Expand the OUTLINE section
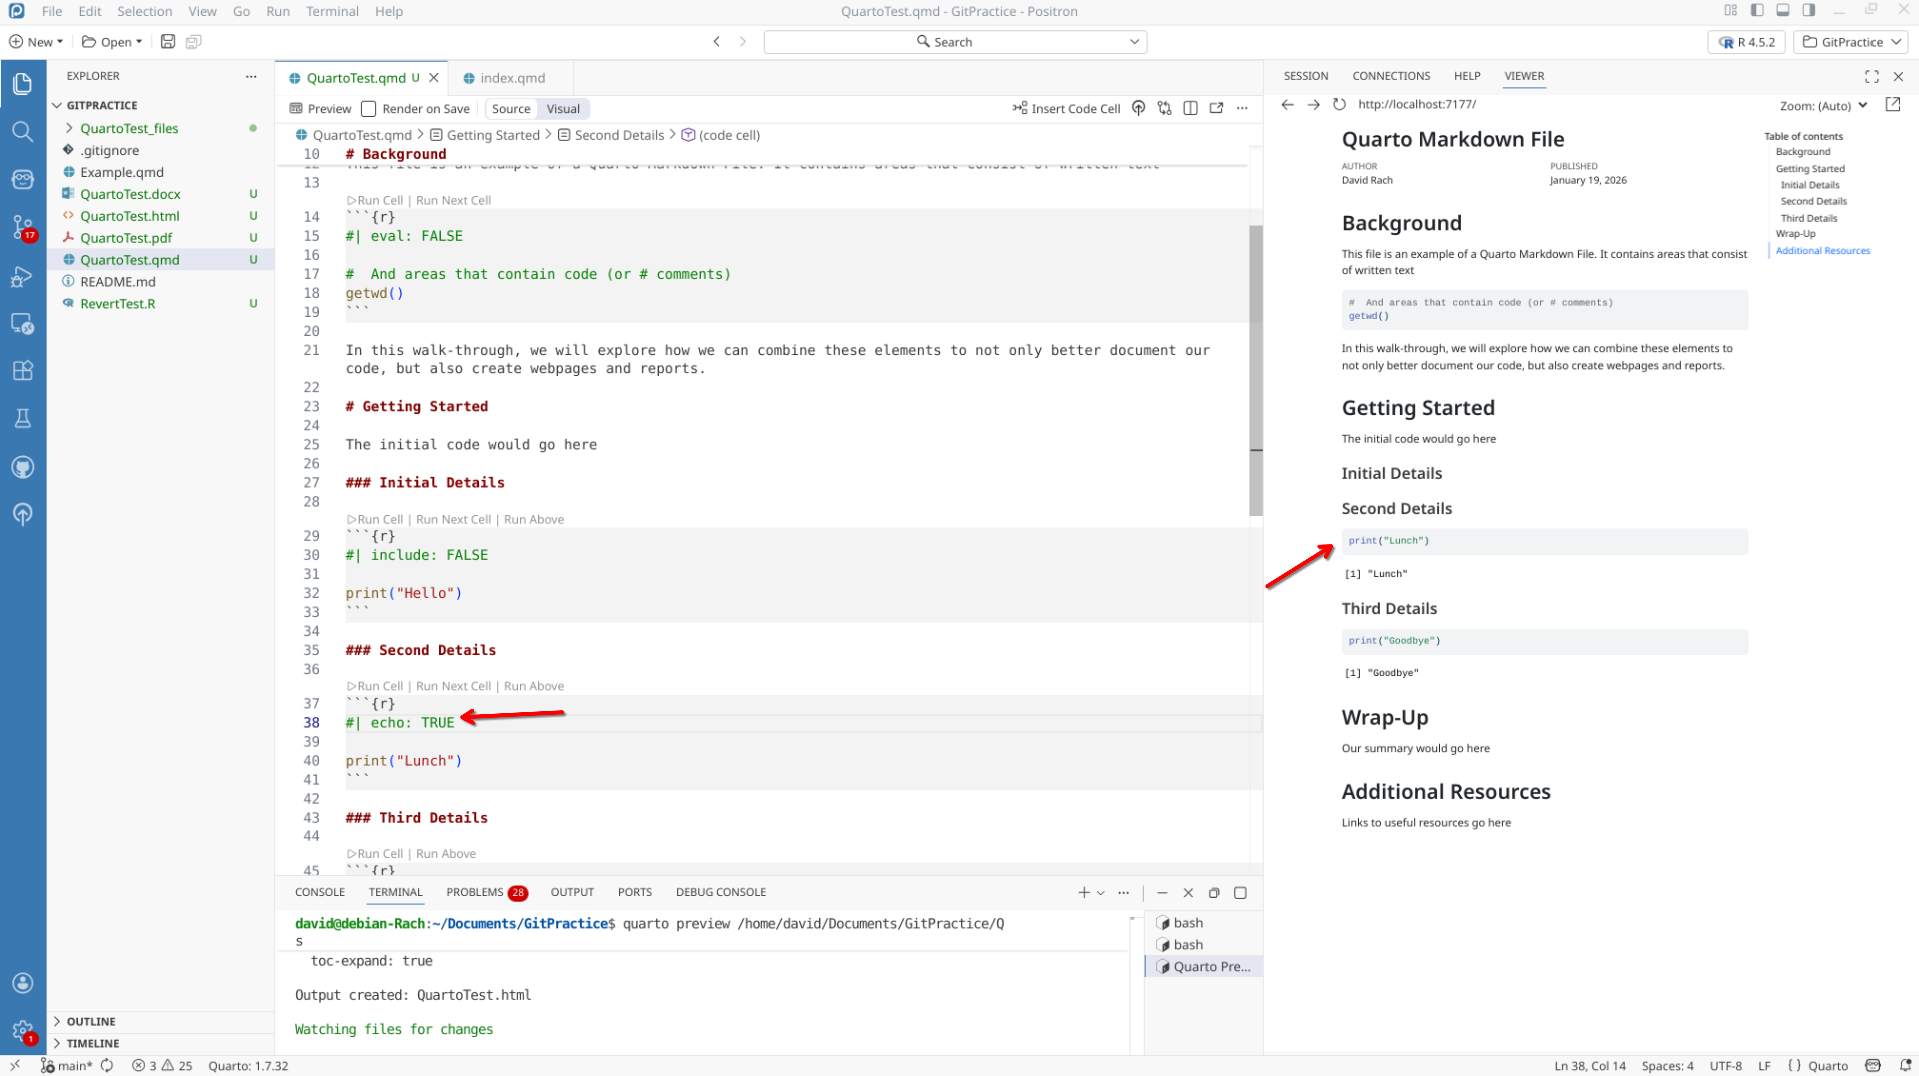1919x1076 pixels. [x=91, y=1021]
